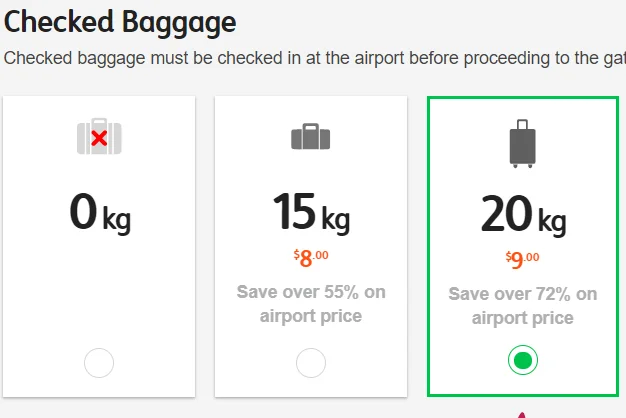Click the '20 kg' weight label
Image resolution: width=626 pixels, height=418 pixels.
[522, 213]
